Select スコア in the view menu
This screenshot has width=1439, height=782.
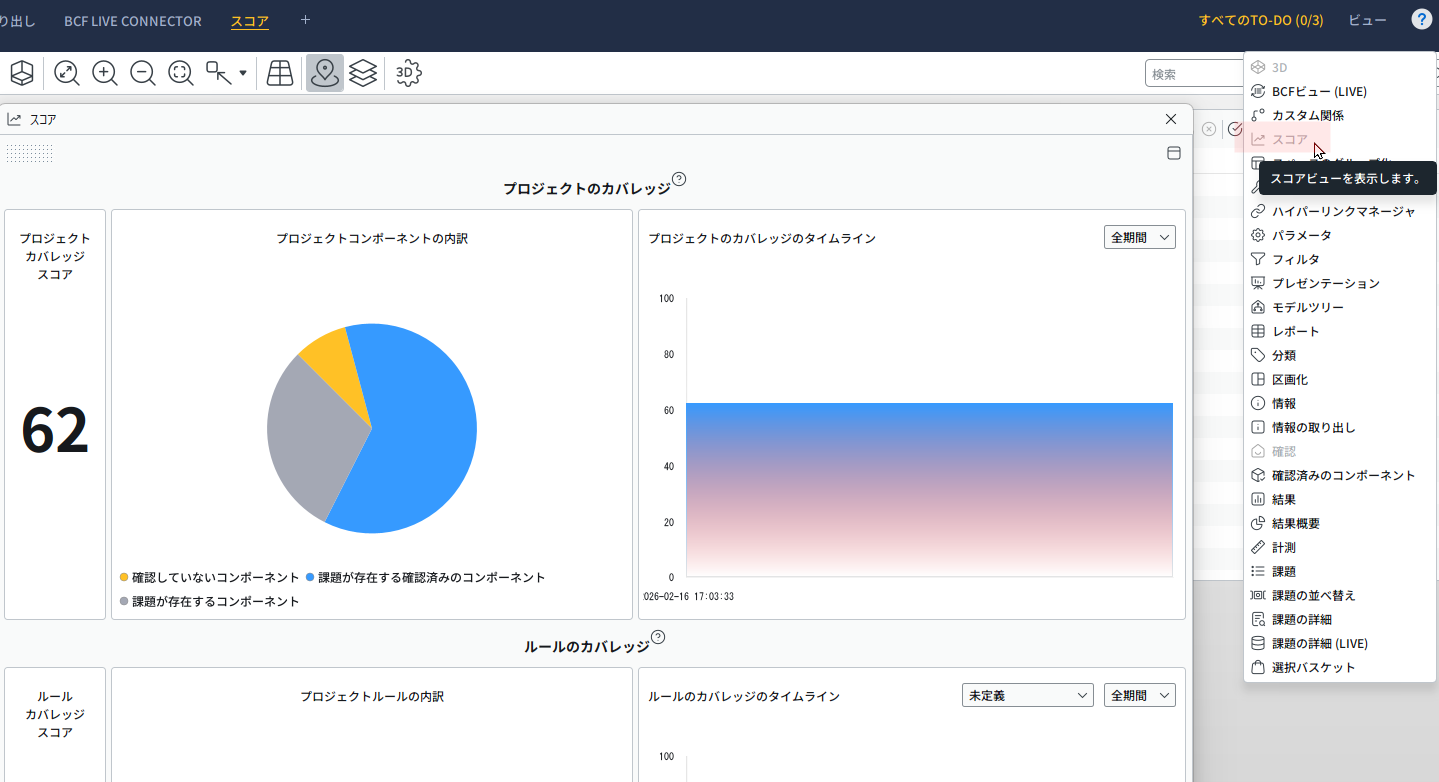click(x=1340, y=139)
